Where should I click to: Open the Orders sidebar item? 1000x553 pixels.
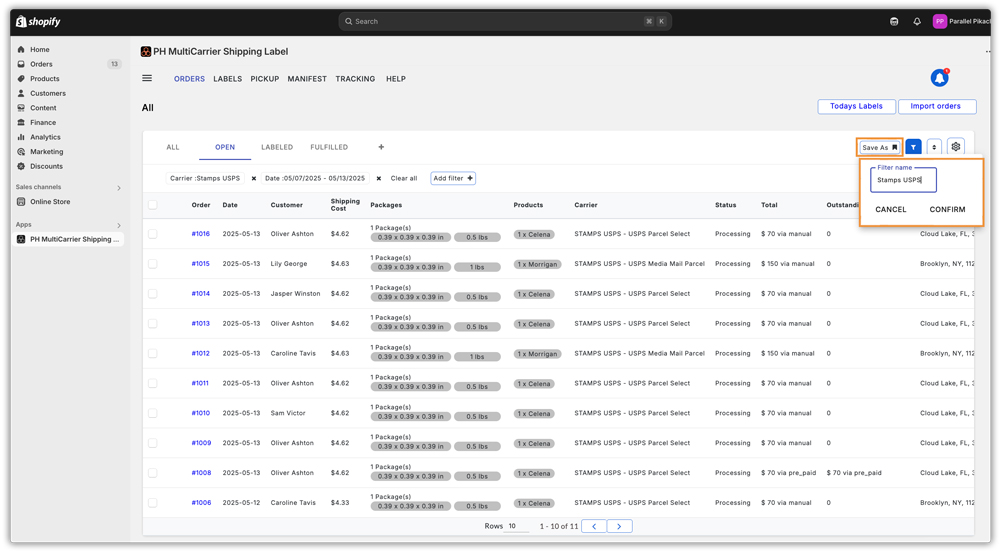coord(41,64)
